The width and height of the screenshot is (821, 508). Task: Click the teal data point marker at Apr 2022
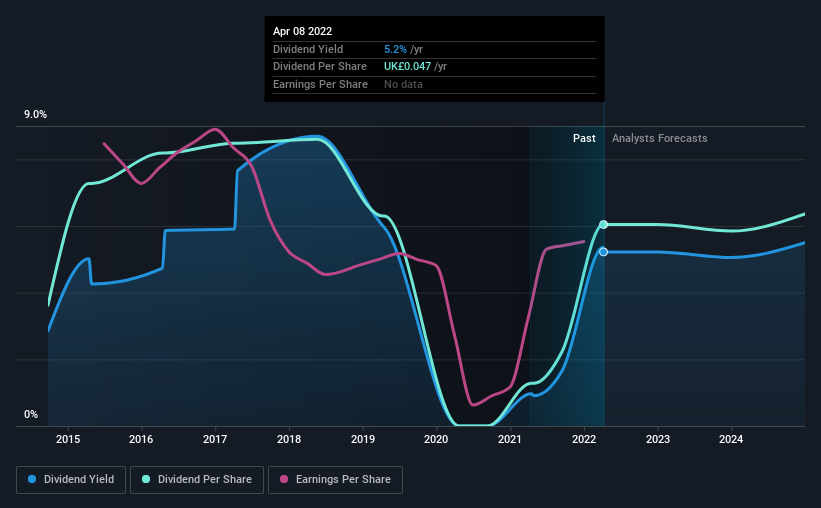[603, 225]
